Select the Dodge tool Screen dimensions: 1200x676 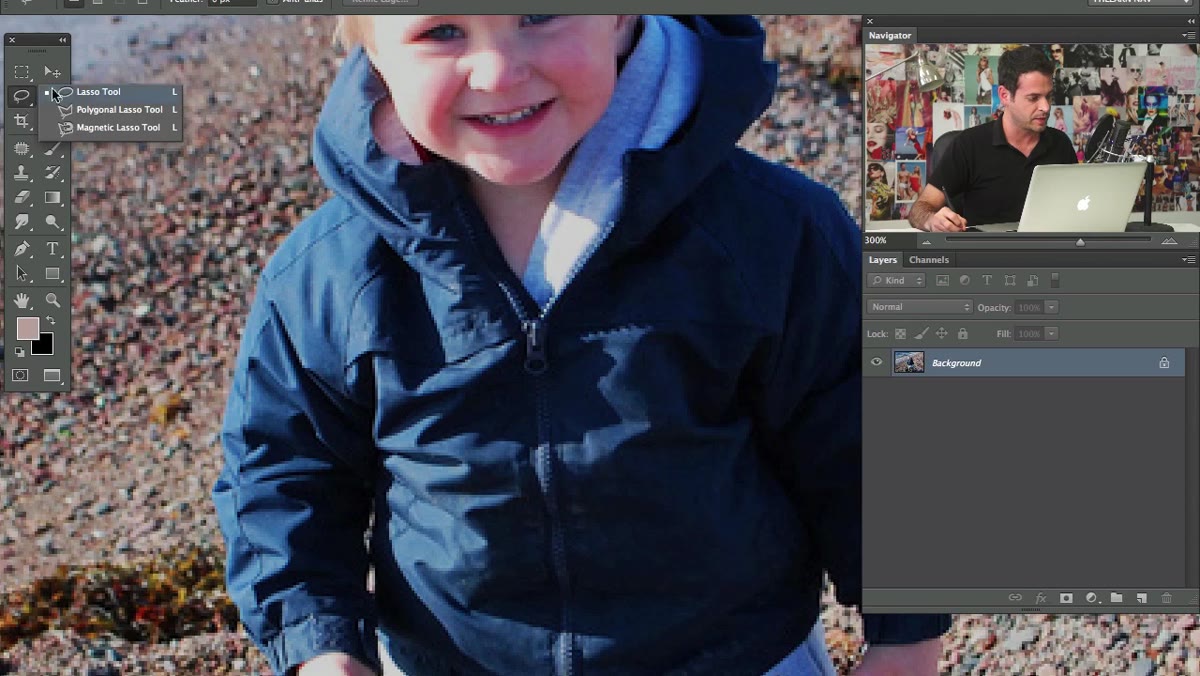[x=52, y=223]
